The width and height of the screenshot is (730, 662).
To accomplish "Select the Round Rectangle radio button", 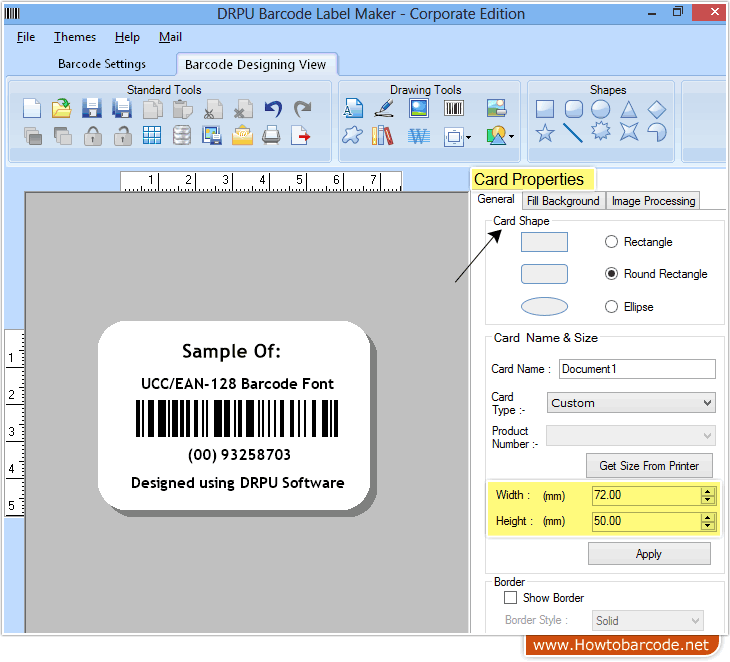I will [x=611, y=274].
